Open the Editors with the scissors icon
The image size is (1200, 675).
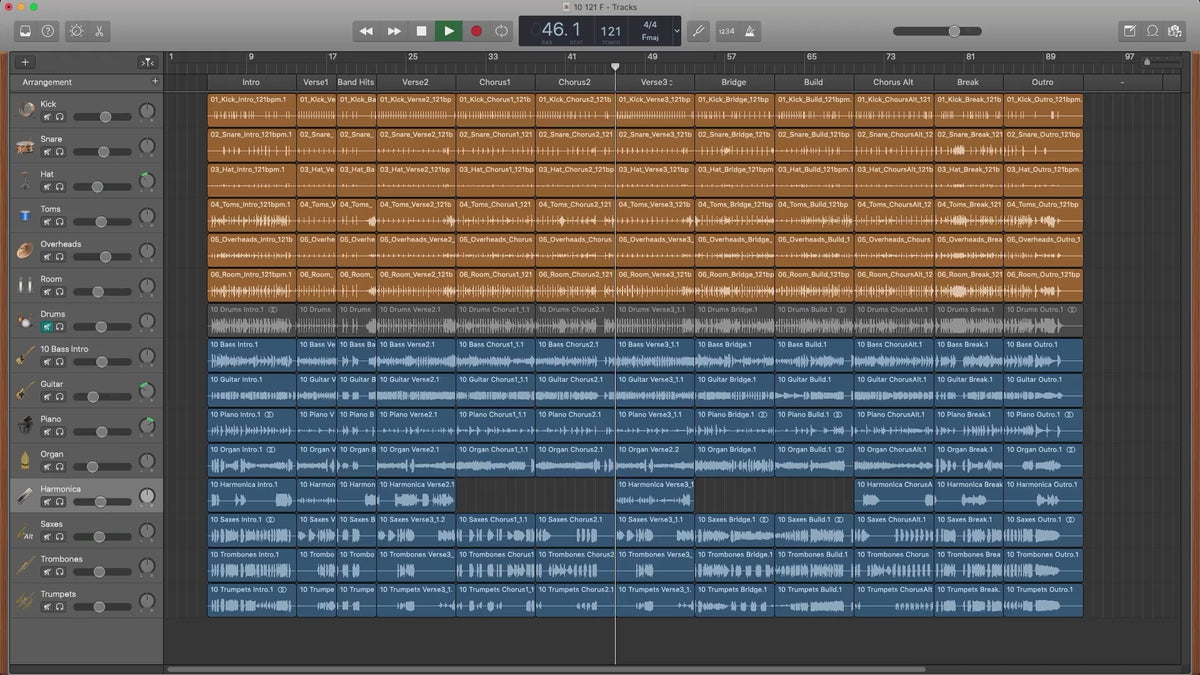pyautogui.click(x=100, y=31)
